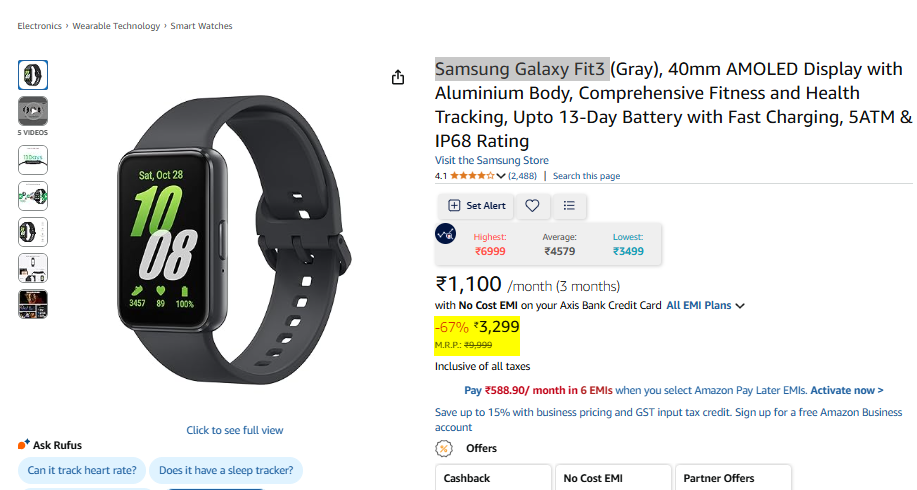
Task: Expand the ratings breakdown chevron
Action: pyautogui.click(x=501, y=176)
